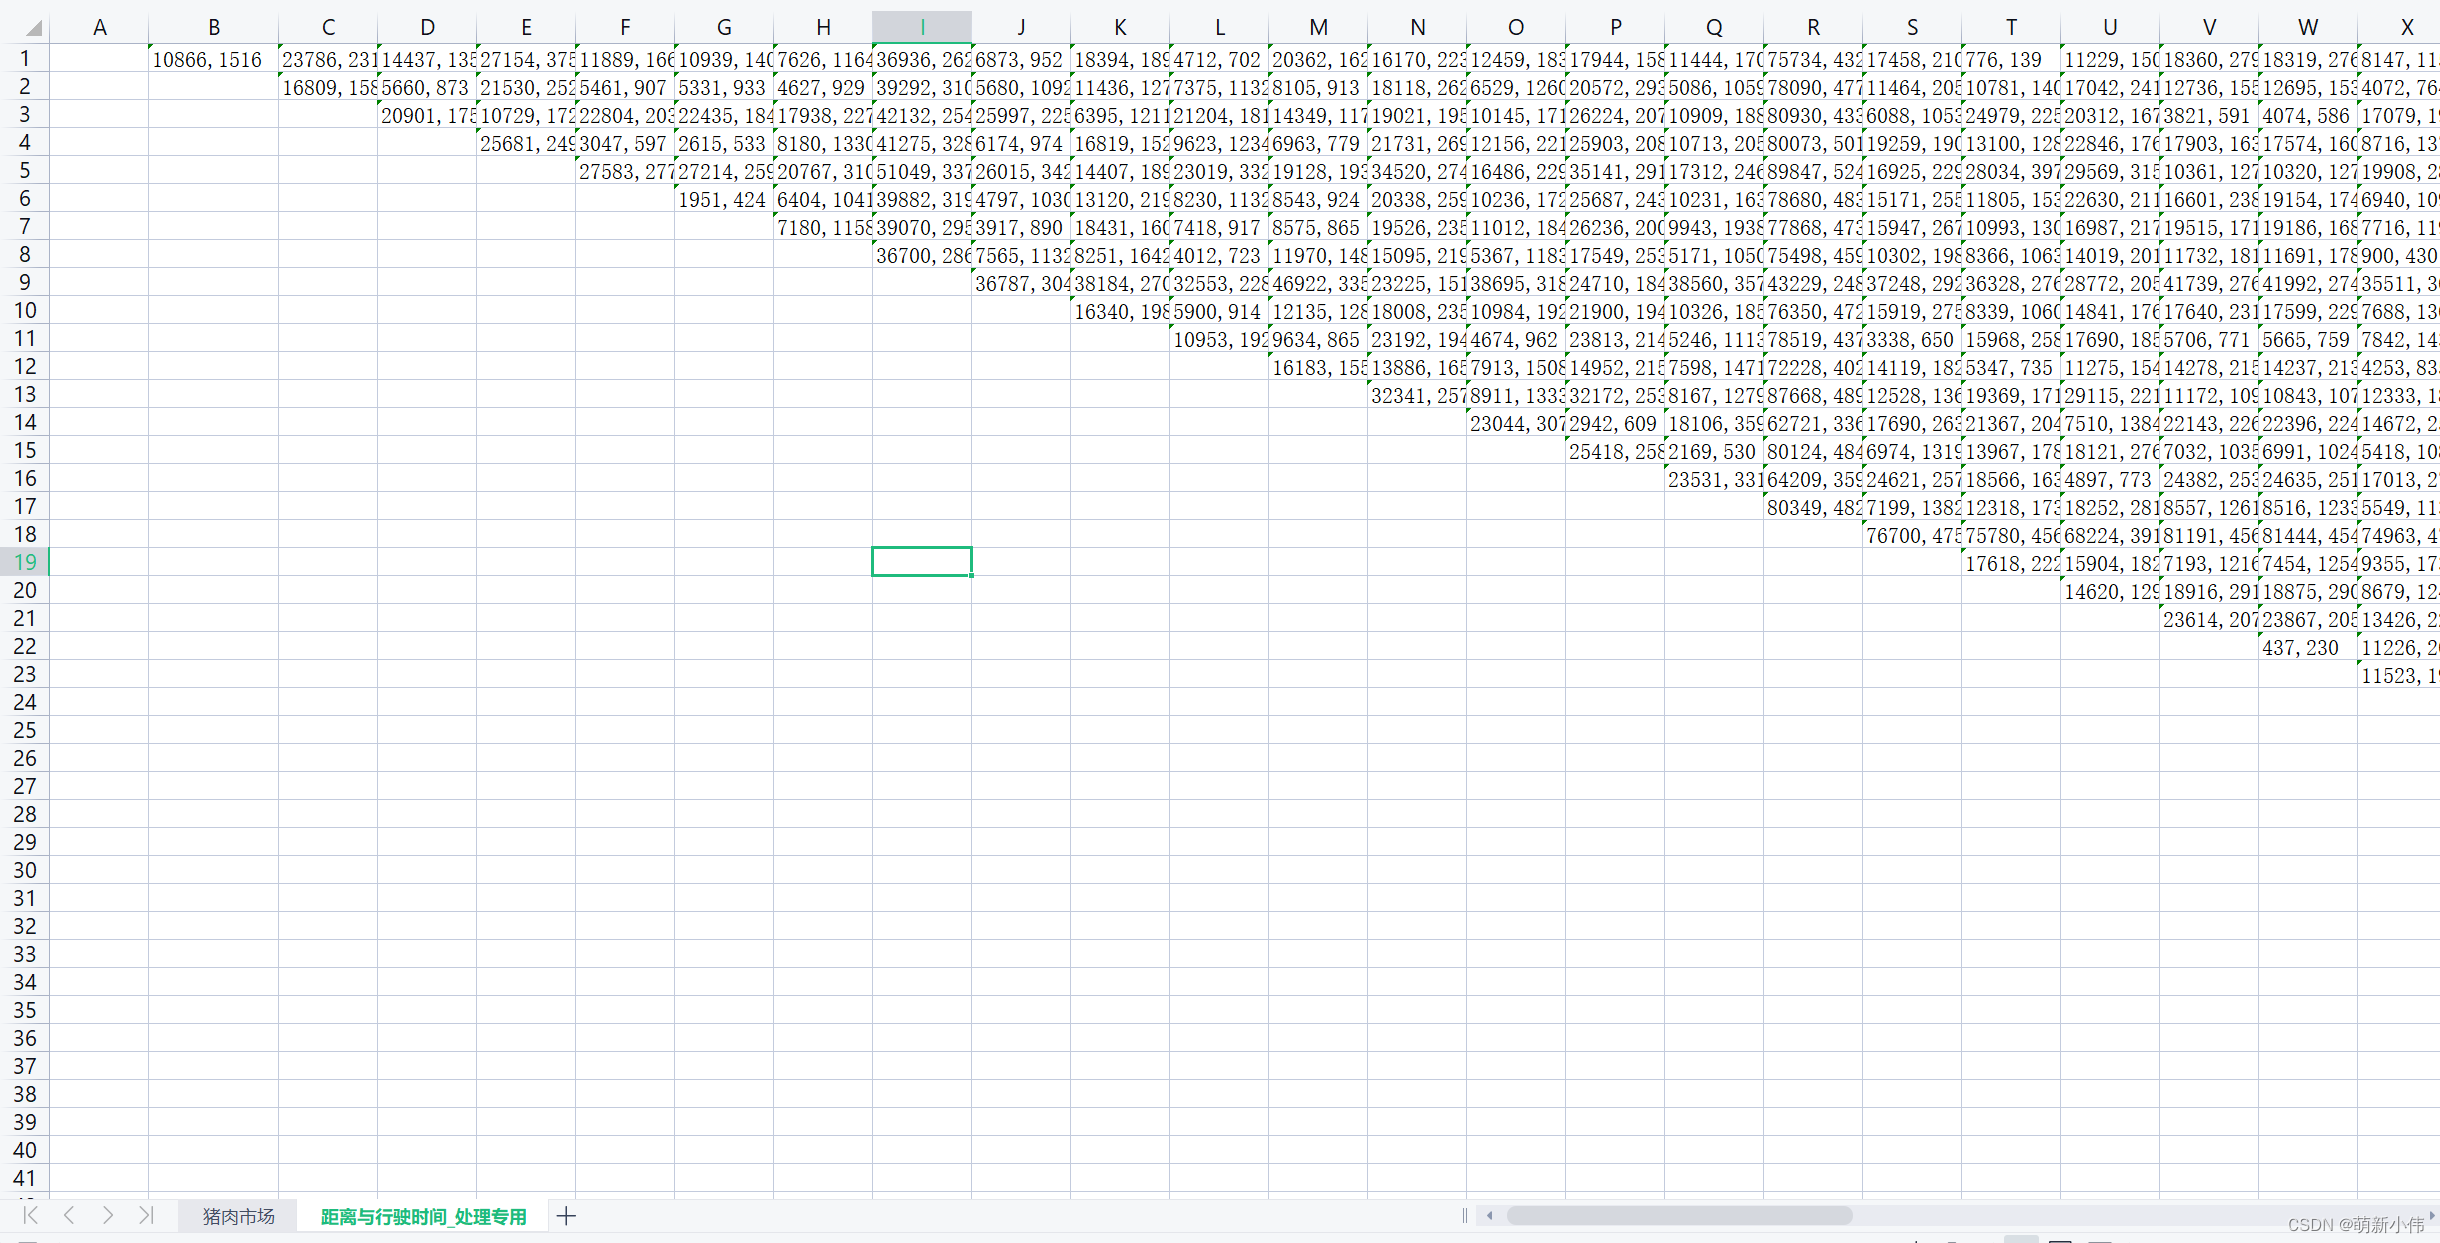Jump to last sheet with navigation arrow
Screen dimensions: 2440x1243
[146, 1215]
